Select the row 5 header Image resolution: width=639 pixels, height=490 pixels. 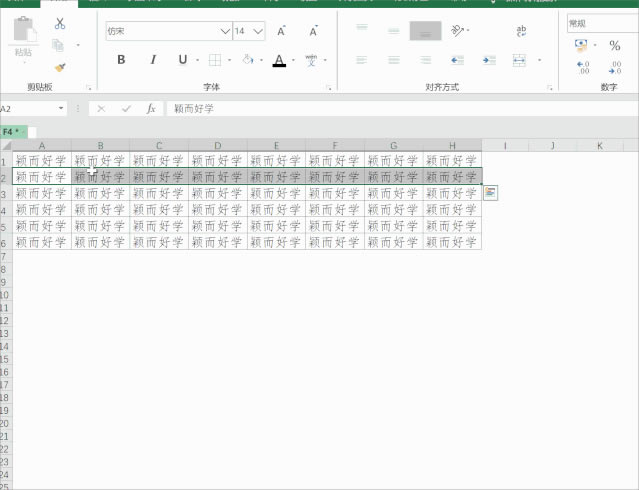click(4, 226)
